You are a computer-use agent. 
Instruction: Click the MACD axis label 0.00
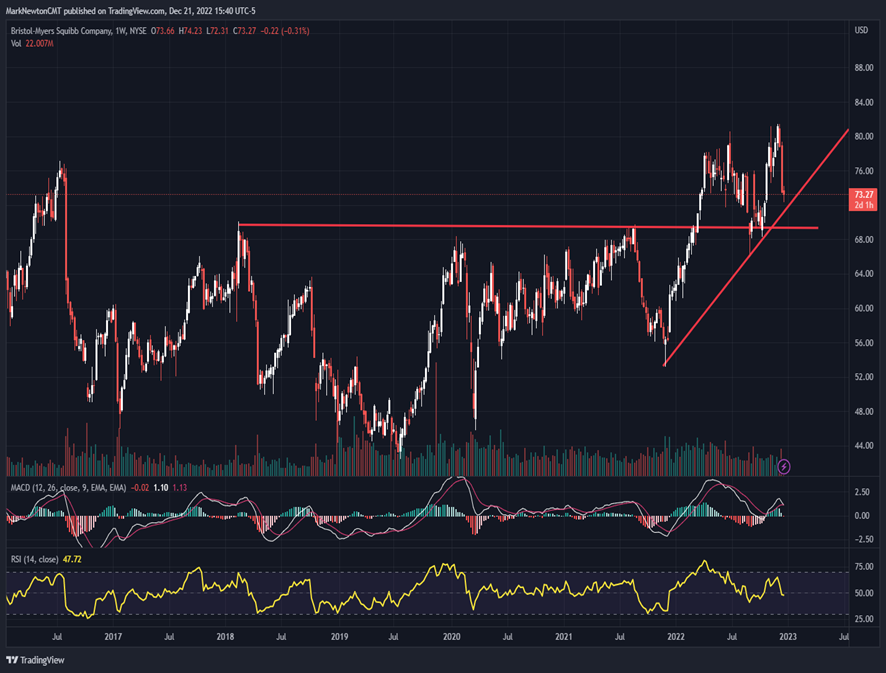coord(862,515)
